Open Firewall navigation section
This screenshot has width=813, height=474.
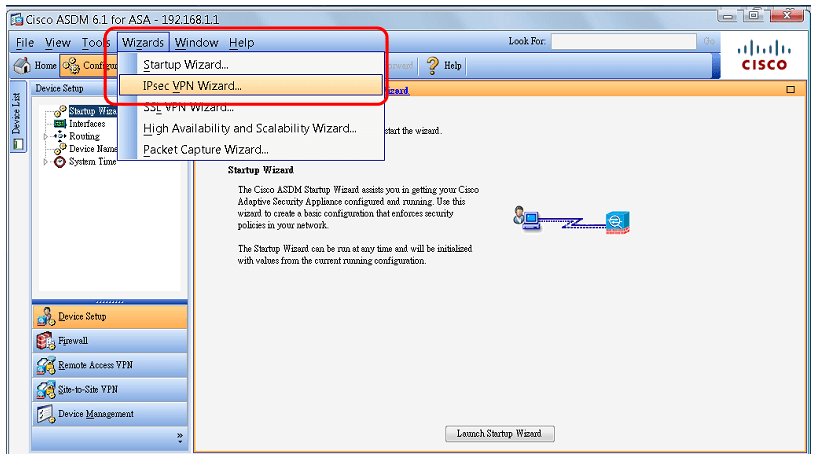[x=110, y=341]
